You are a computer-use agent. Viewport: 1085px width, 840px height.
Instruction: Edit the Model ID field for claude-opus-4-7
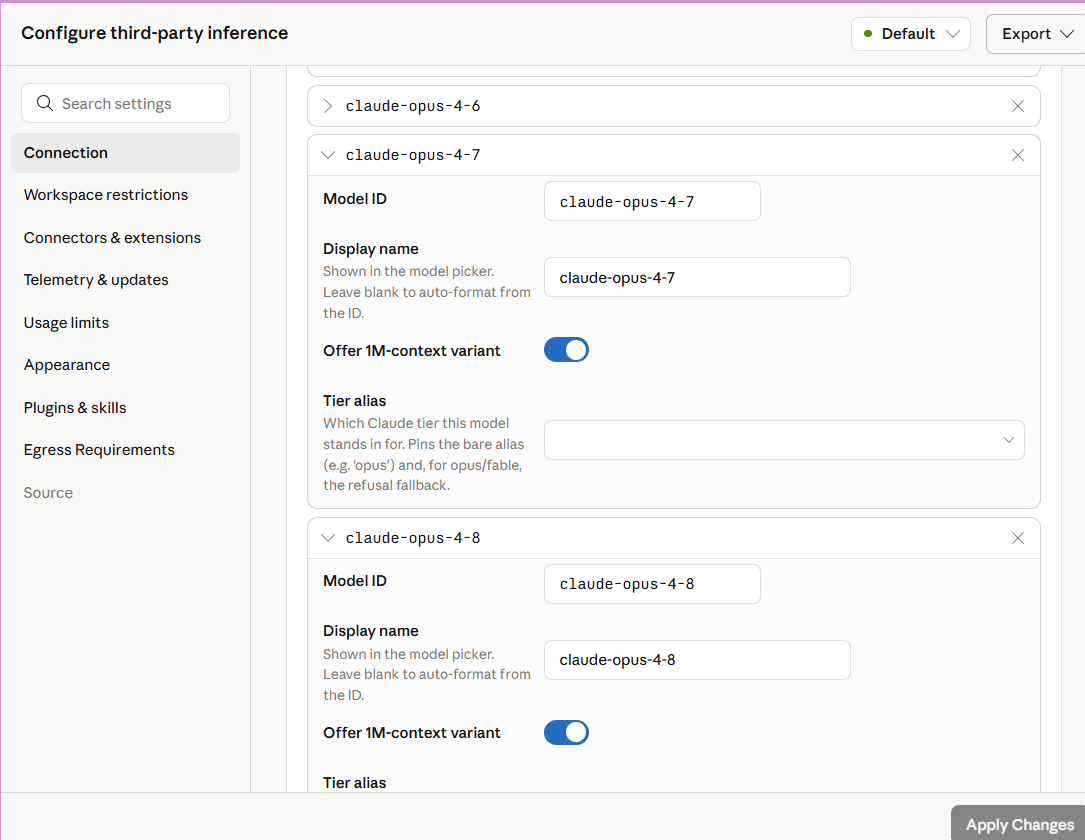(652, 201)
